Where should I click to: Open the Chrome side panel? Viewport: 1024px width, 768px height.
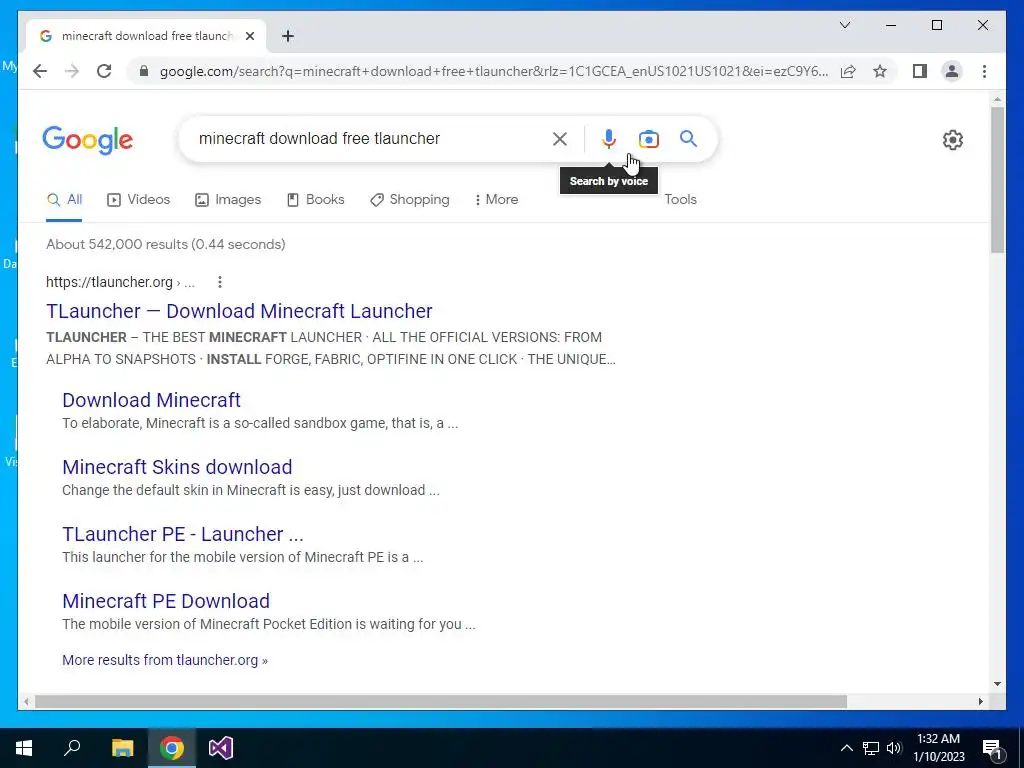920,71
